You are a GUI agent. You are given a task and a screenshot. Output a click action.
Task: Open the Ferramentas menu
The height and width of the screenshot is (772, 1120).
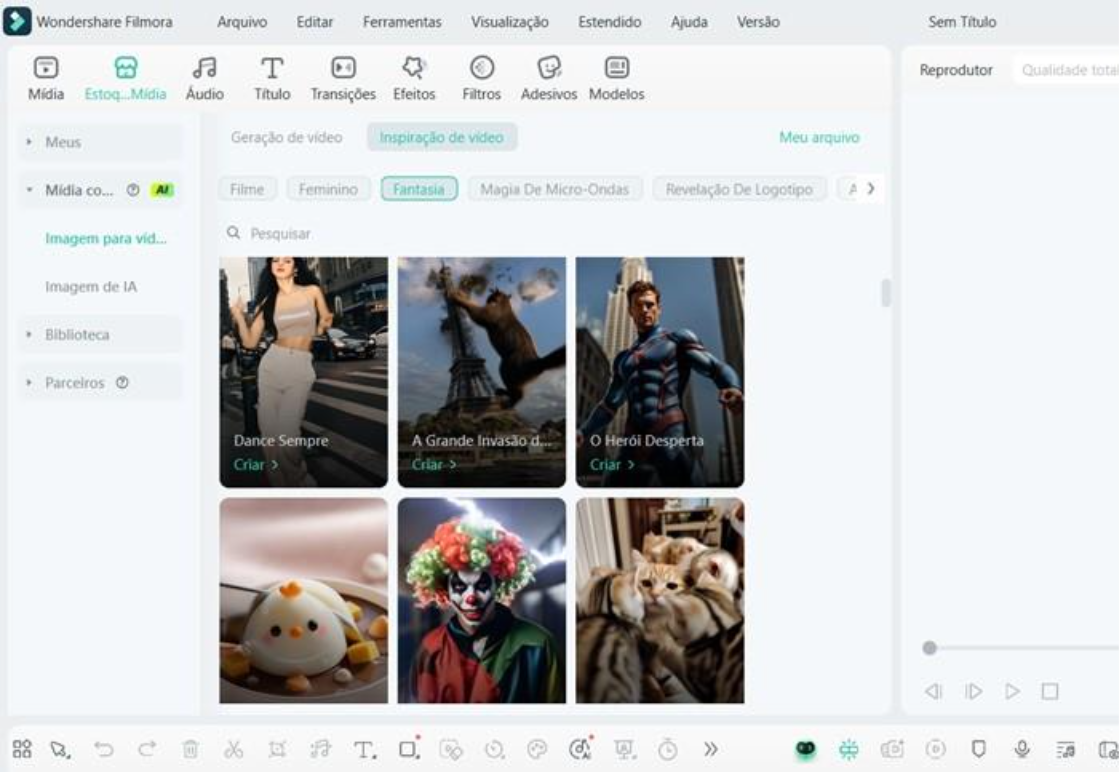402,22
